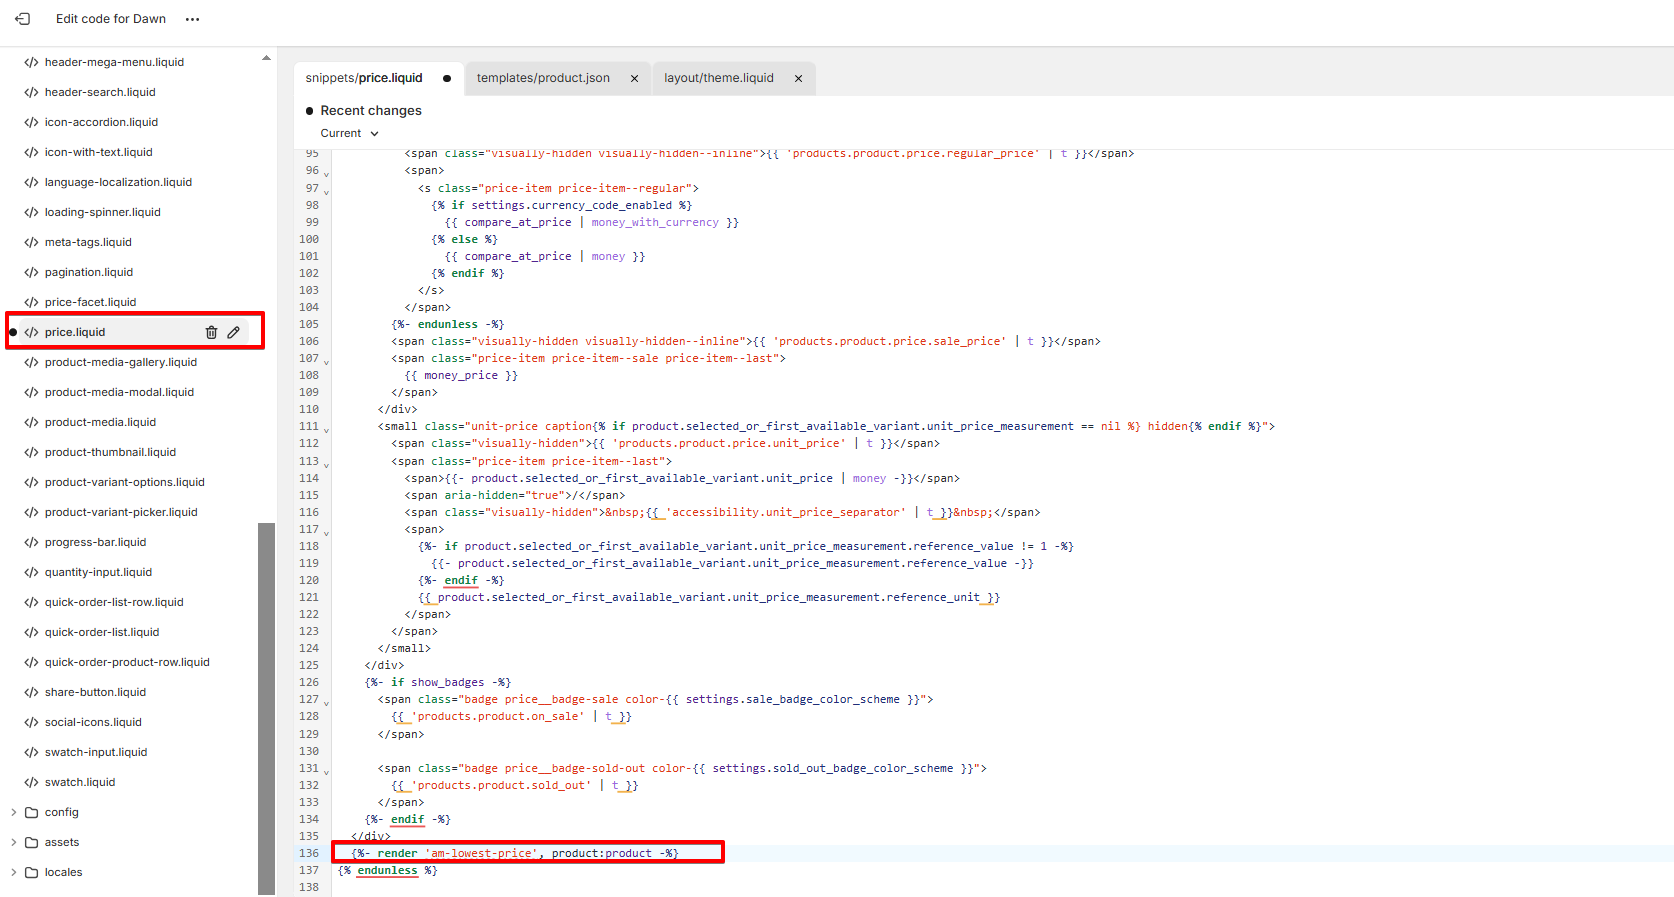Open header-search.liquid file

[100, 92]
